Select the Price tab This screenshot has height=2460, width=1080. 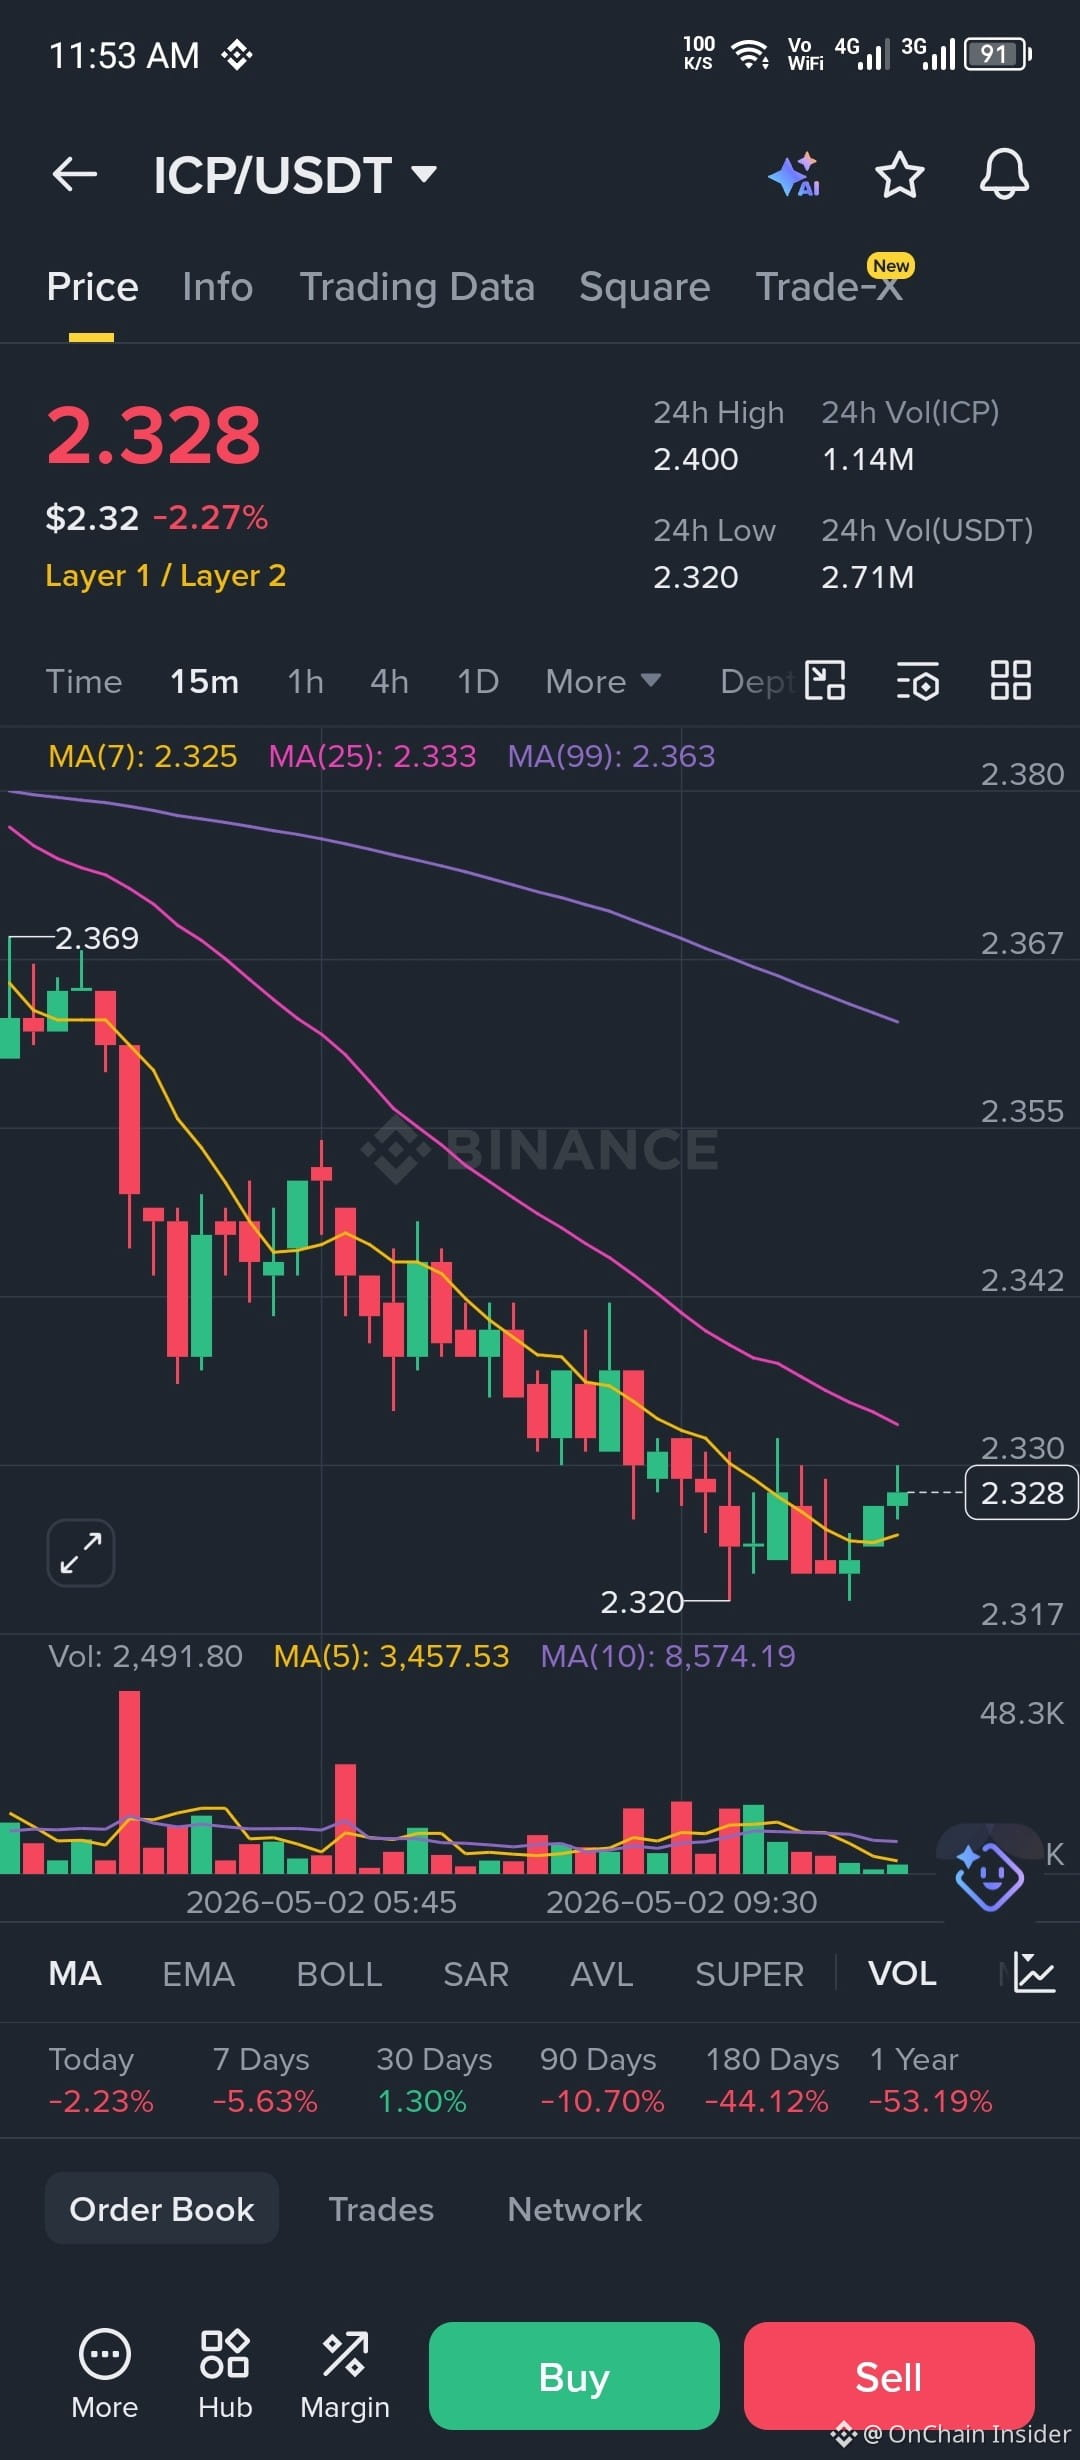click(x=92, y=287)
